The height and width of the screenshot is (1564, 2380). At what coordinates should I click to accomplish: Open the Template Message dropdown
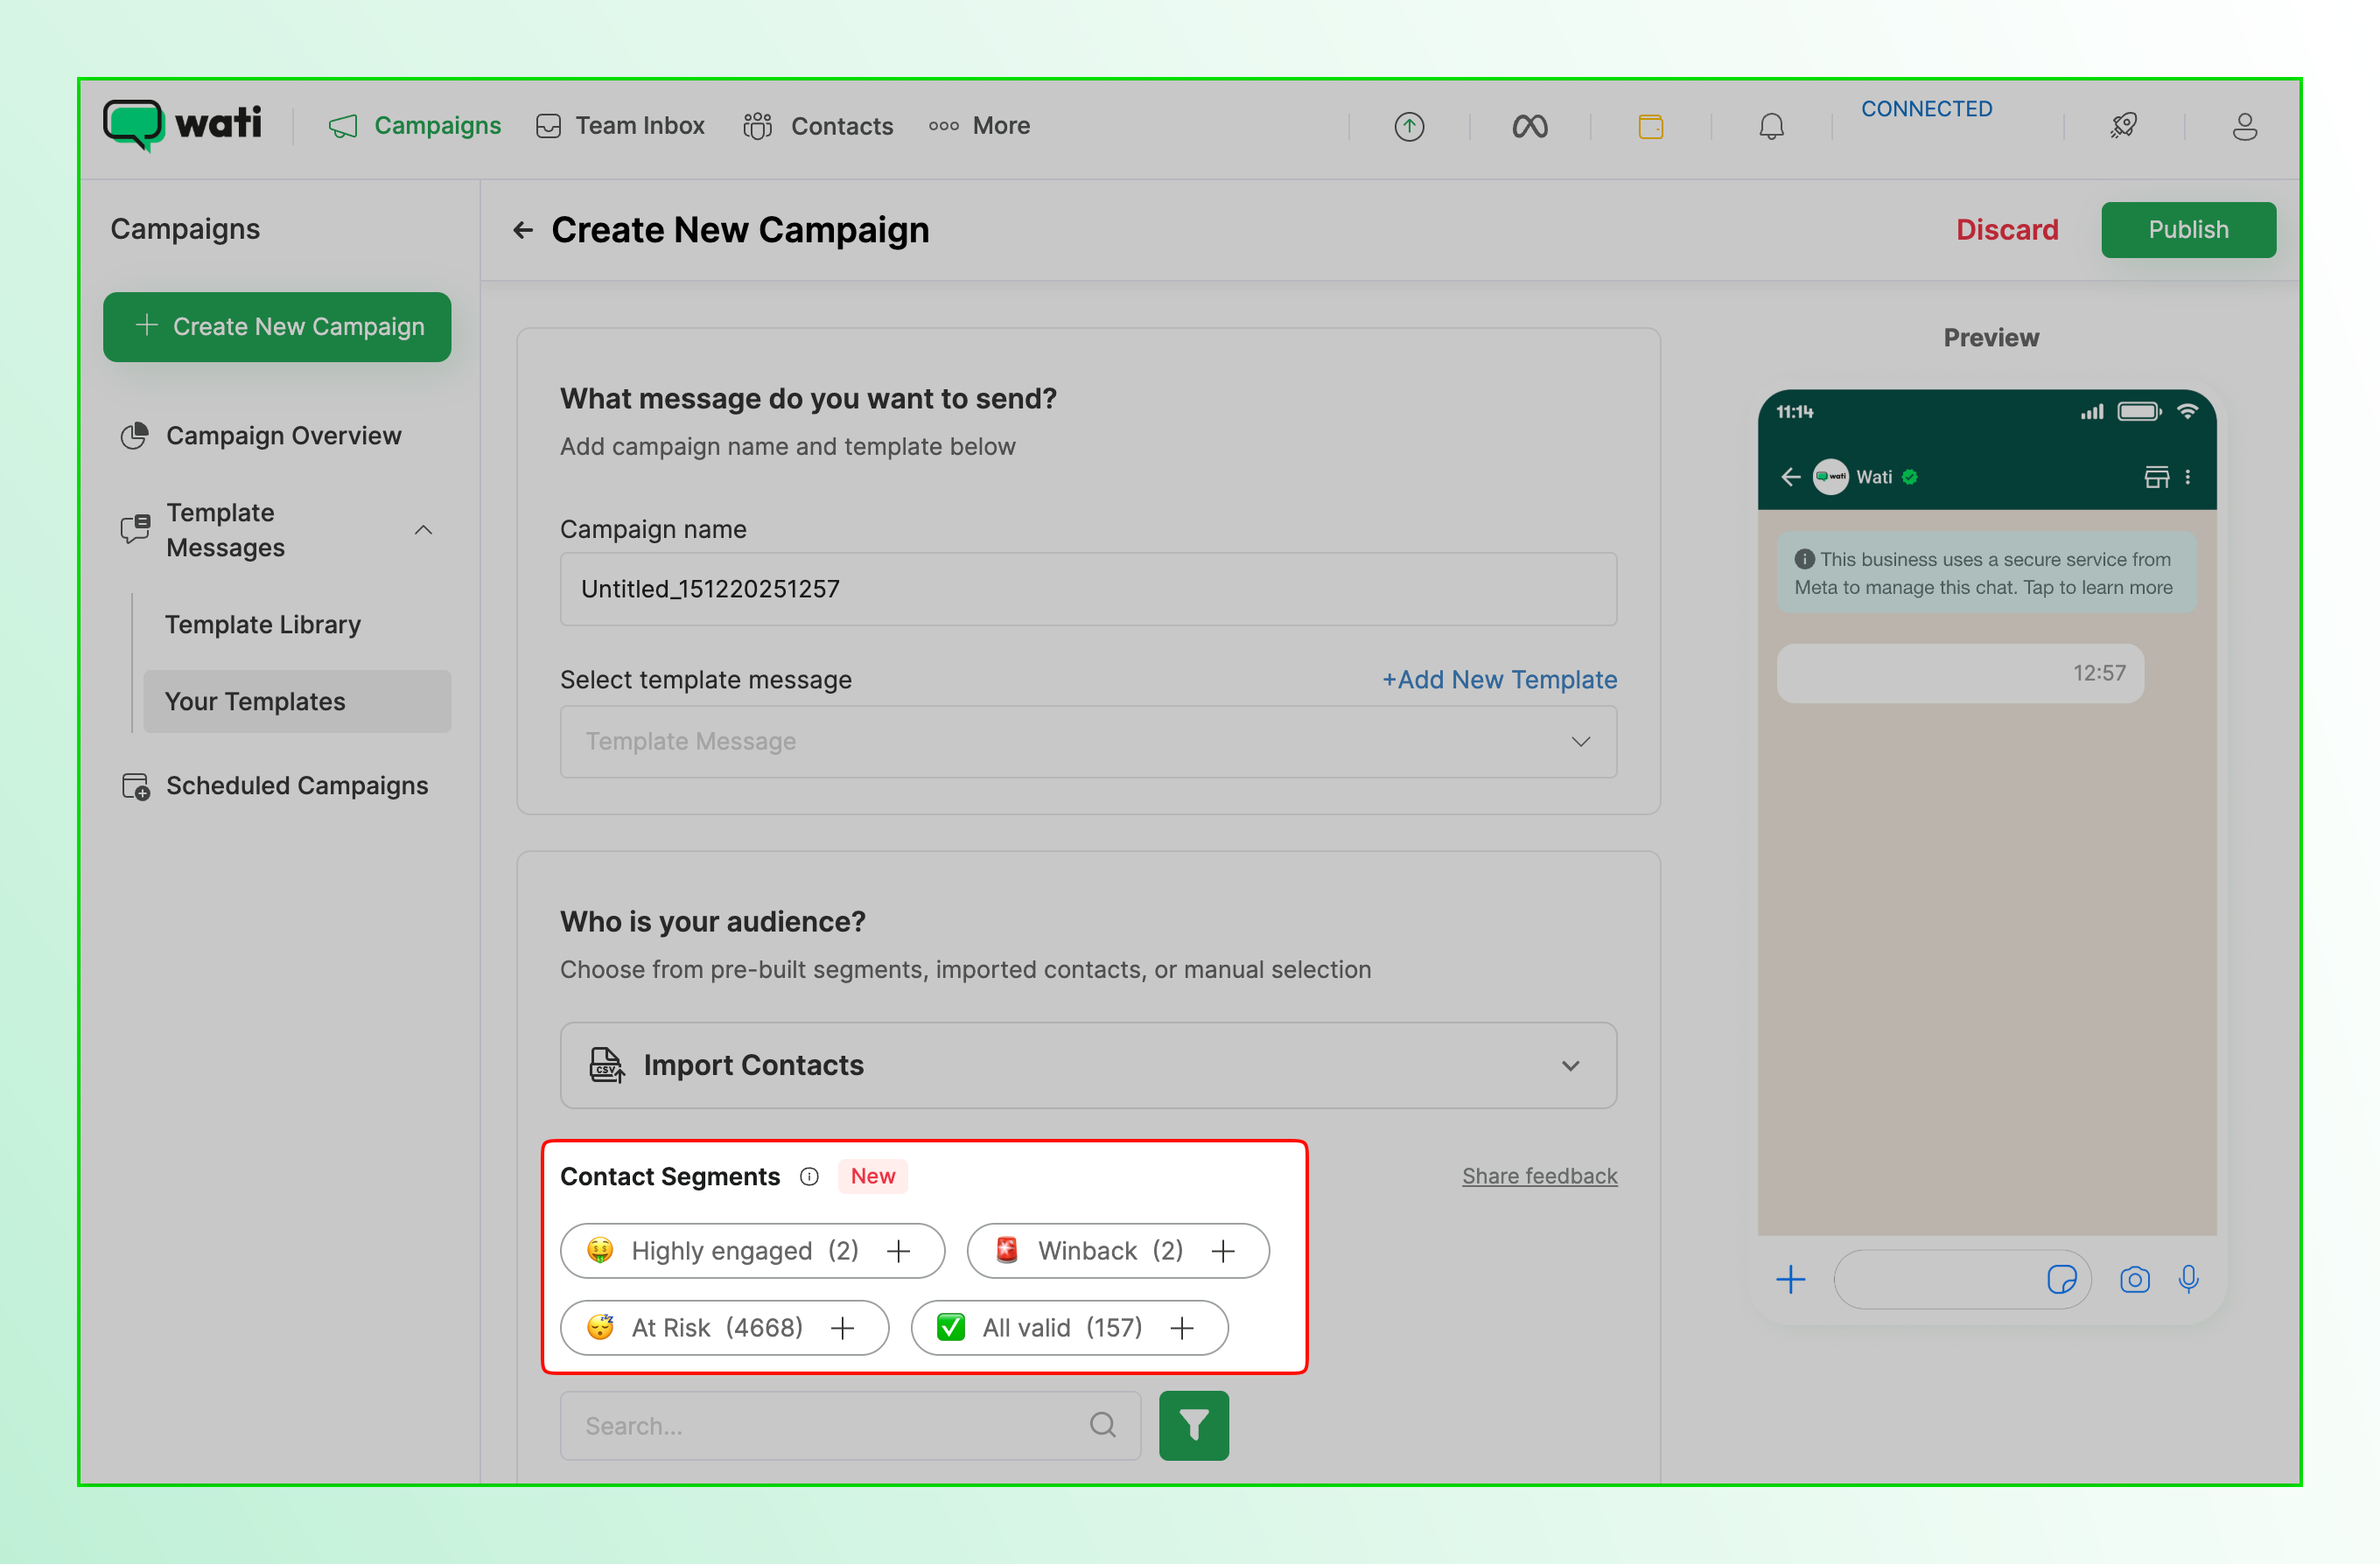click(1088, 742)
